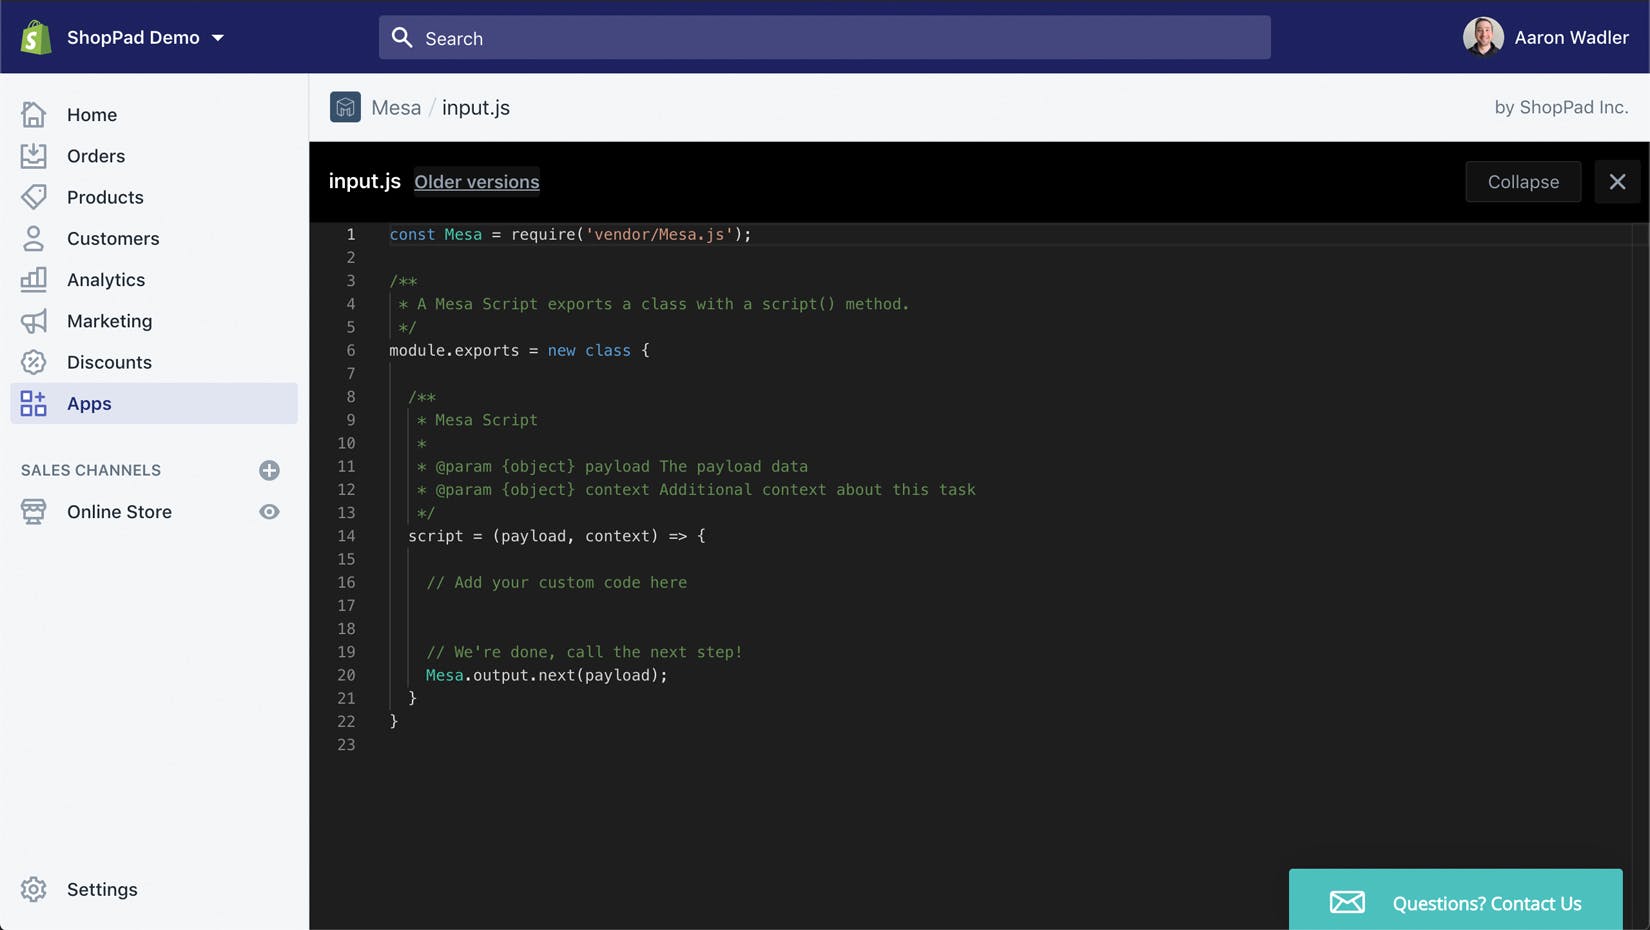Image resolution: width=1650 pixels, height=930 pixels.
Task: Click the Online Store storefront icon
Action: click(x=33, y=511)
